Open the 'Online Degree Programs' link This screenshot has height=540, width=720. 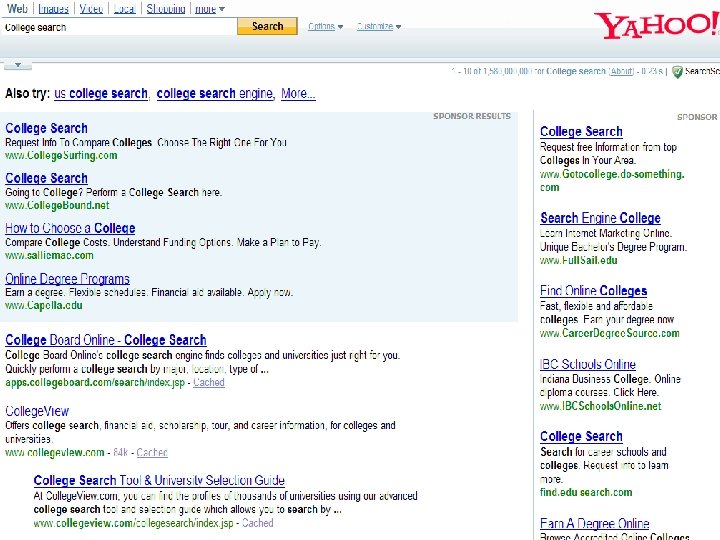point(68,279)
